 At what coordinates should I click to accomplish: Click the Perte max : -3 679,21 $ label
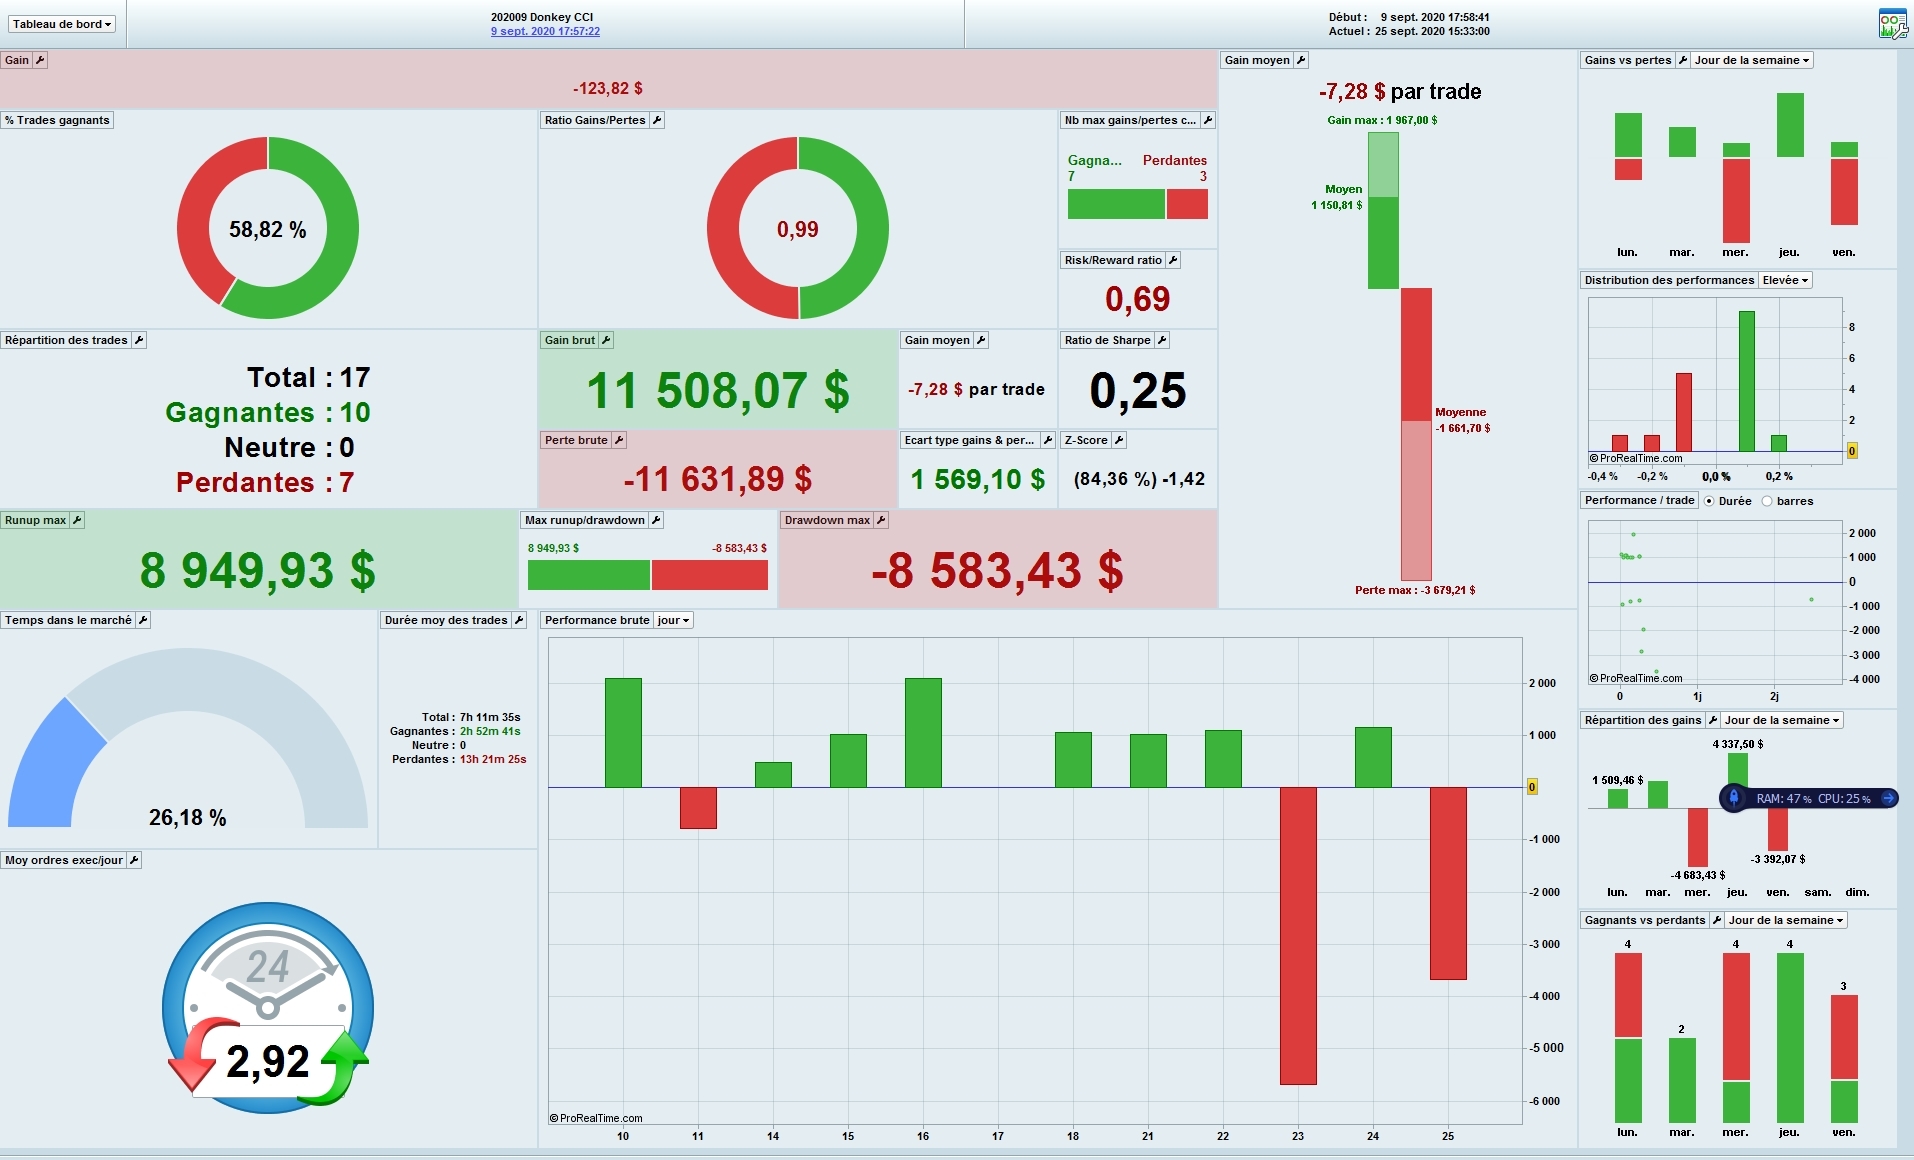tap(1415, 590)
